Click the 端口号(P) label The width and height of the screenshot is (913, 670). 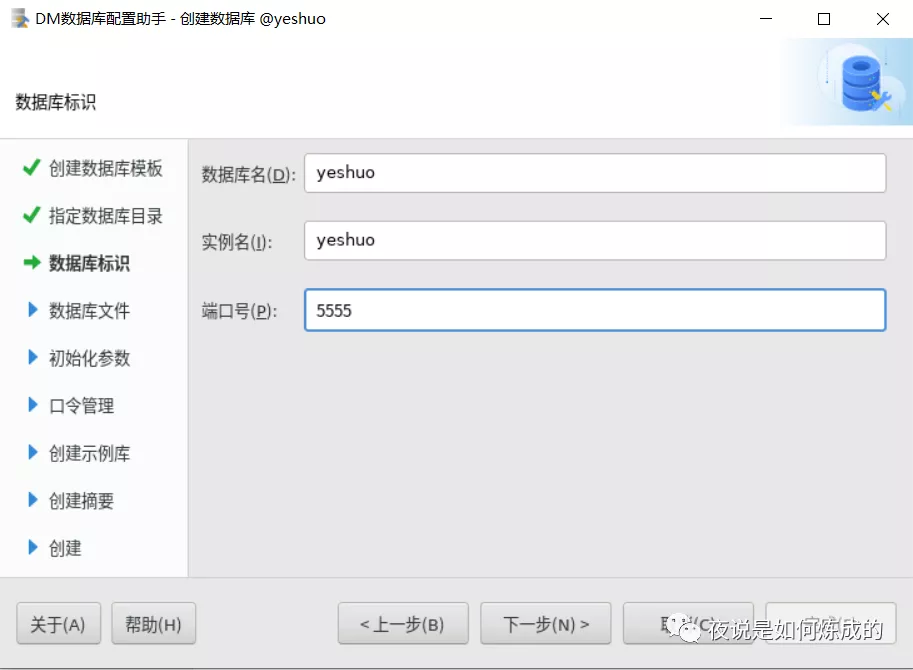[239, 311]
